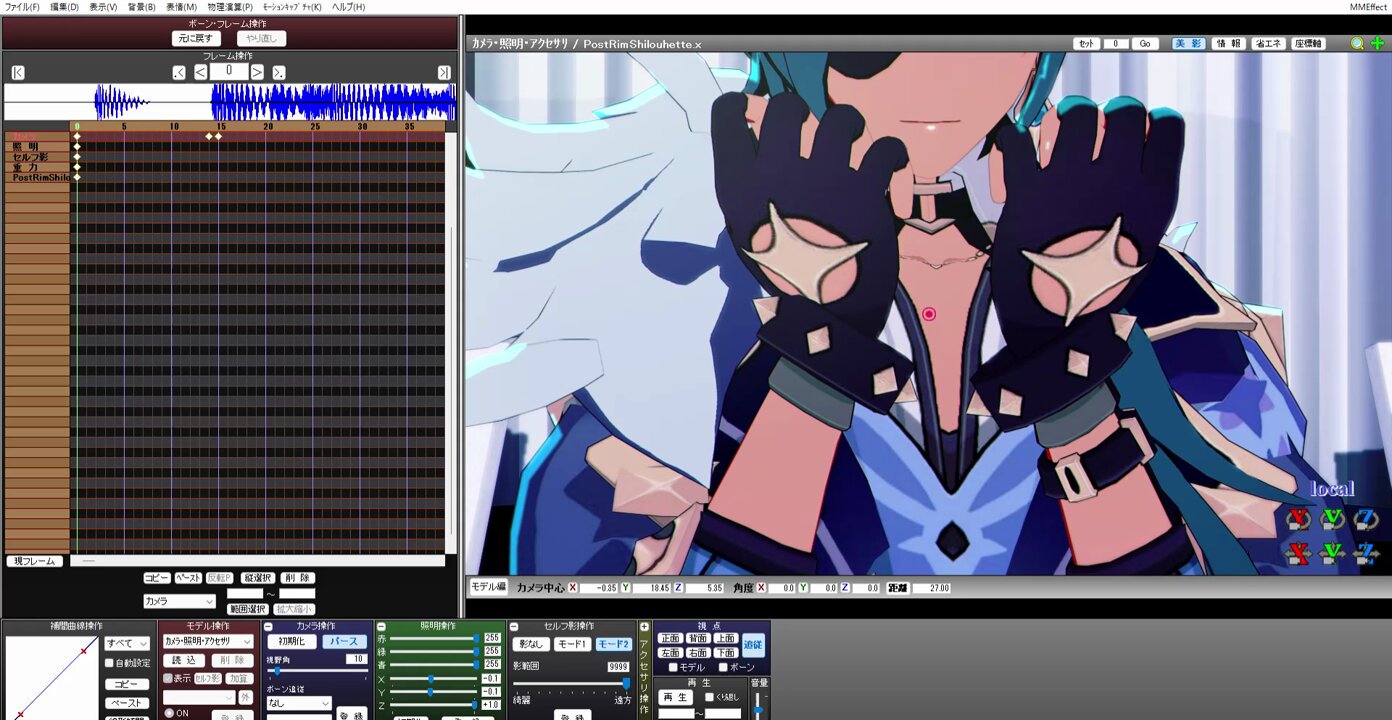Viewport: 1392px width, 720px height.
Task: Click the camera center target marker in viewport
Action: [929, 314]
